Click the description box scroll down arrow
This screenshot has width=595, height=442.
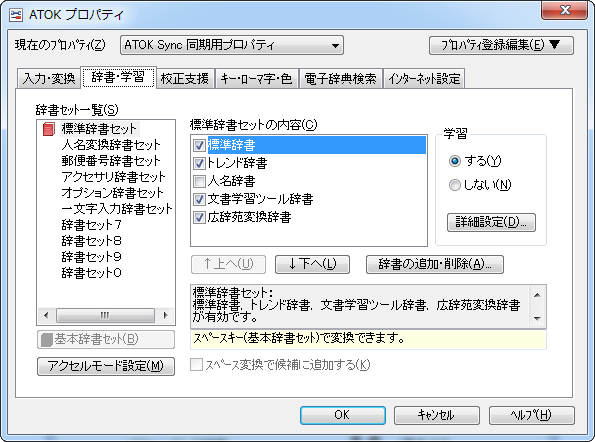click(x=537, y=319)
